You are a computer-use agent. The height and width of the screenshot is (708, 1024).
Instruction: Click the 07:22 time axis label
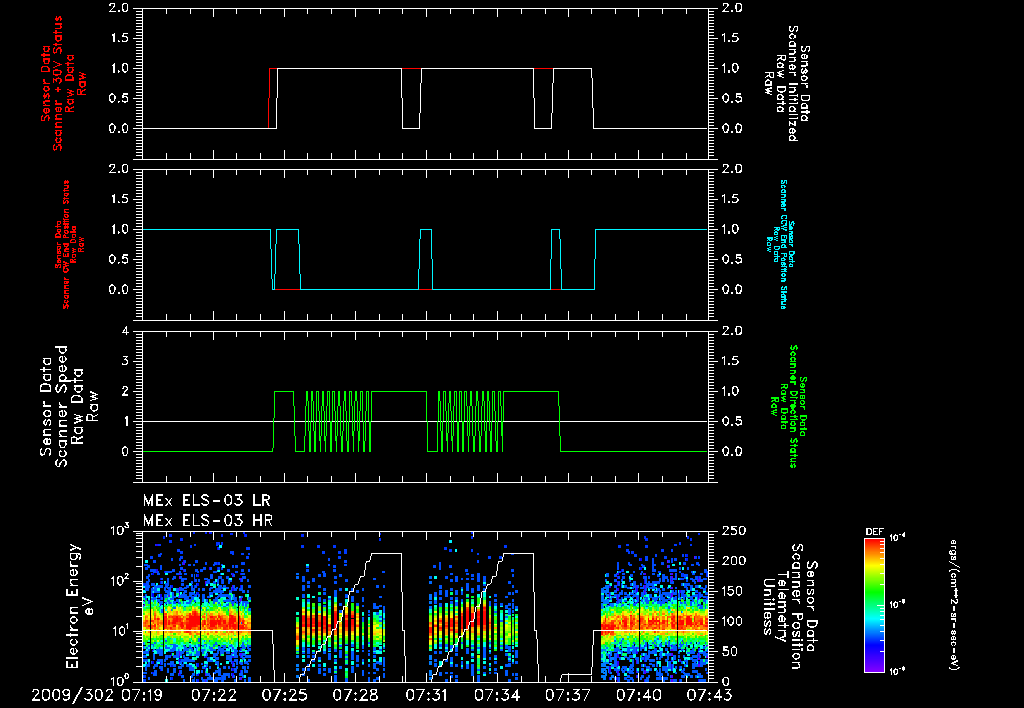point(213,695)
